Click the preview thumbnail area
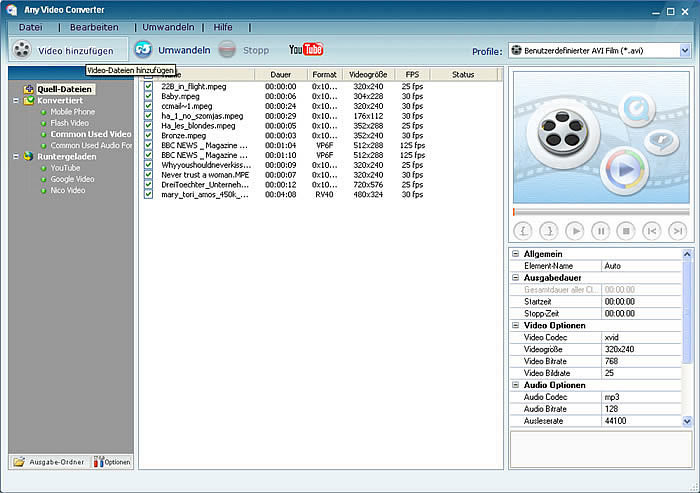 pyautogui.click(x=601, y=137)
